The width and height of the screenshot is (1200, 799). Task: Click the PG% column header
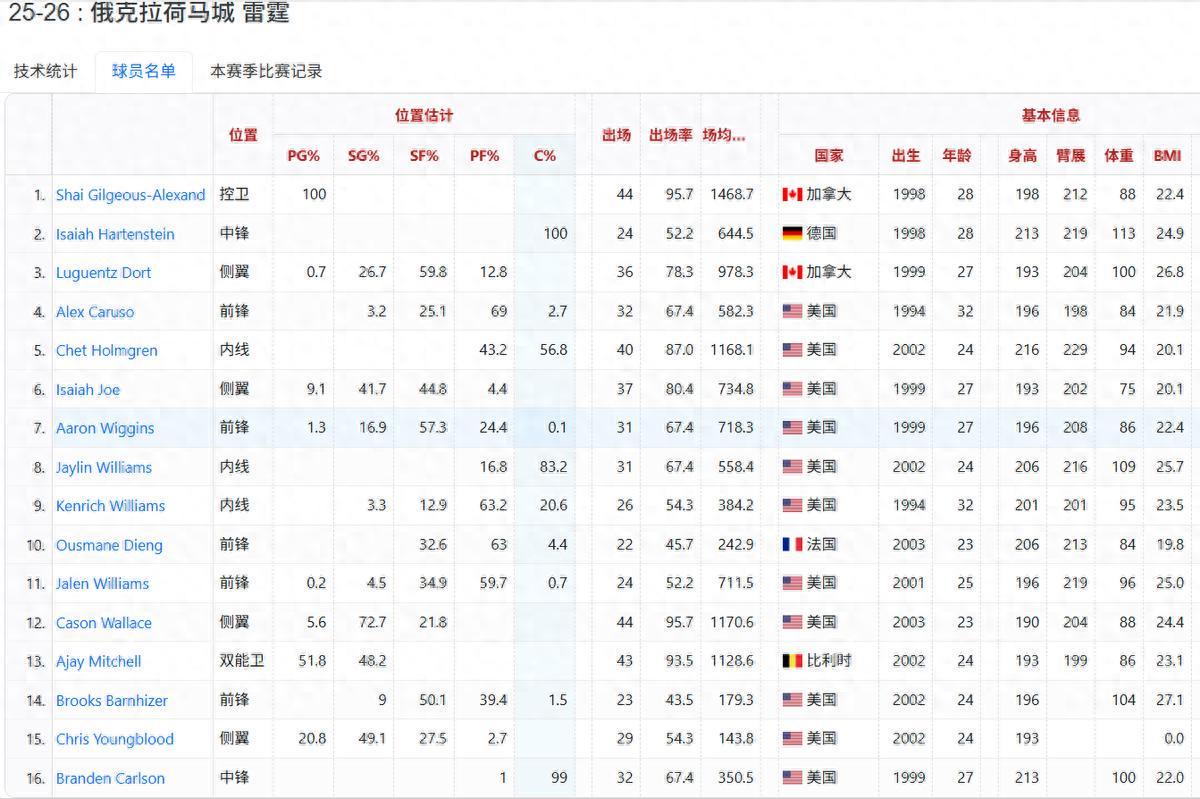305,155
